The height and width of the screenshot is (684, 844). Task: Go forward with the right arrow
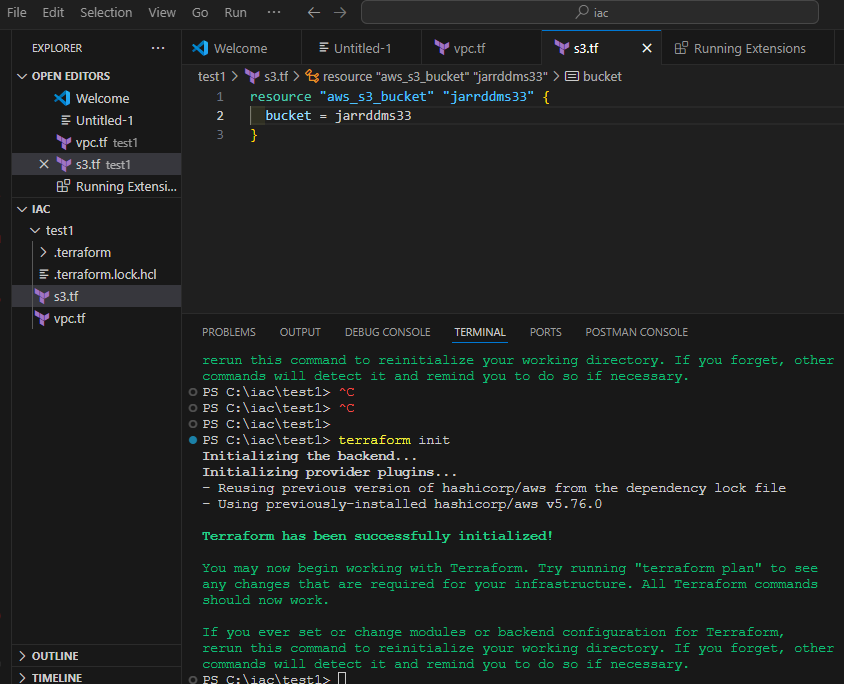(x=340, y=12)
